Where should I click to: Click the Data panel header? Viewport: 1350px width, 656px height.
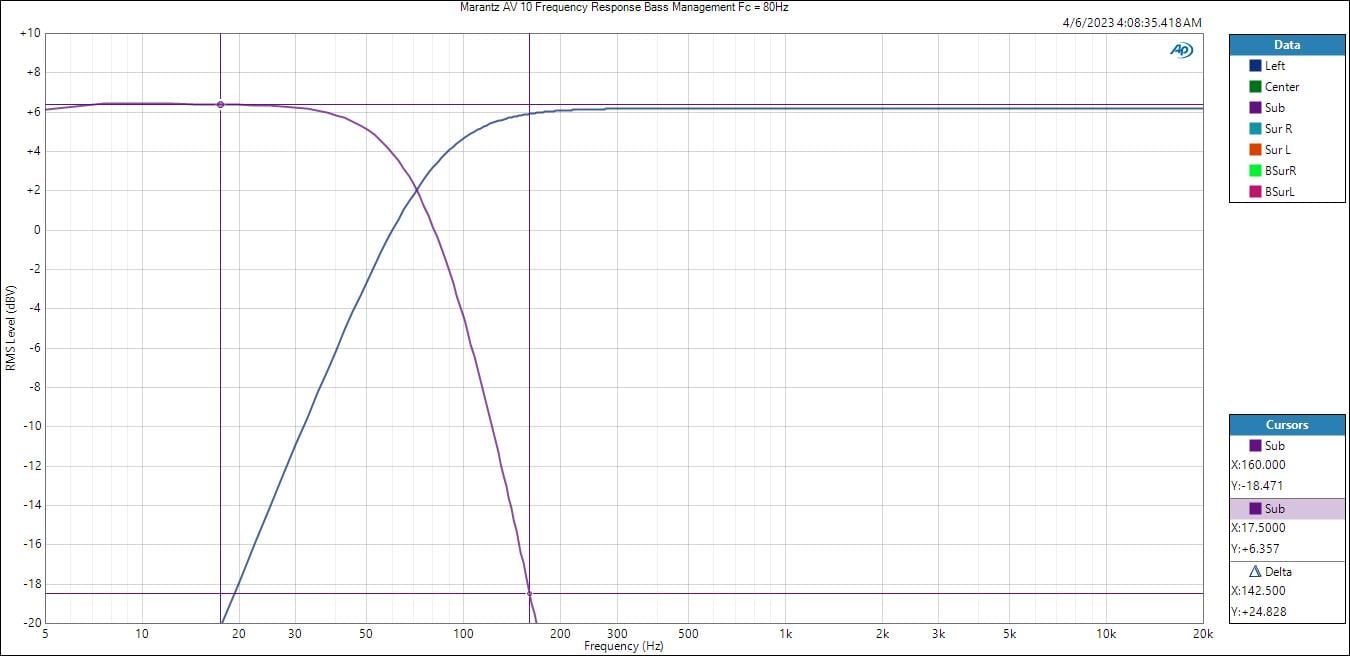coord(1286,45)
